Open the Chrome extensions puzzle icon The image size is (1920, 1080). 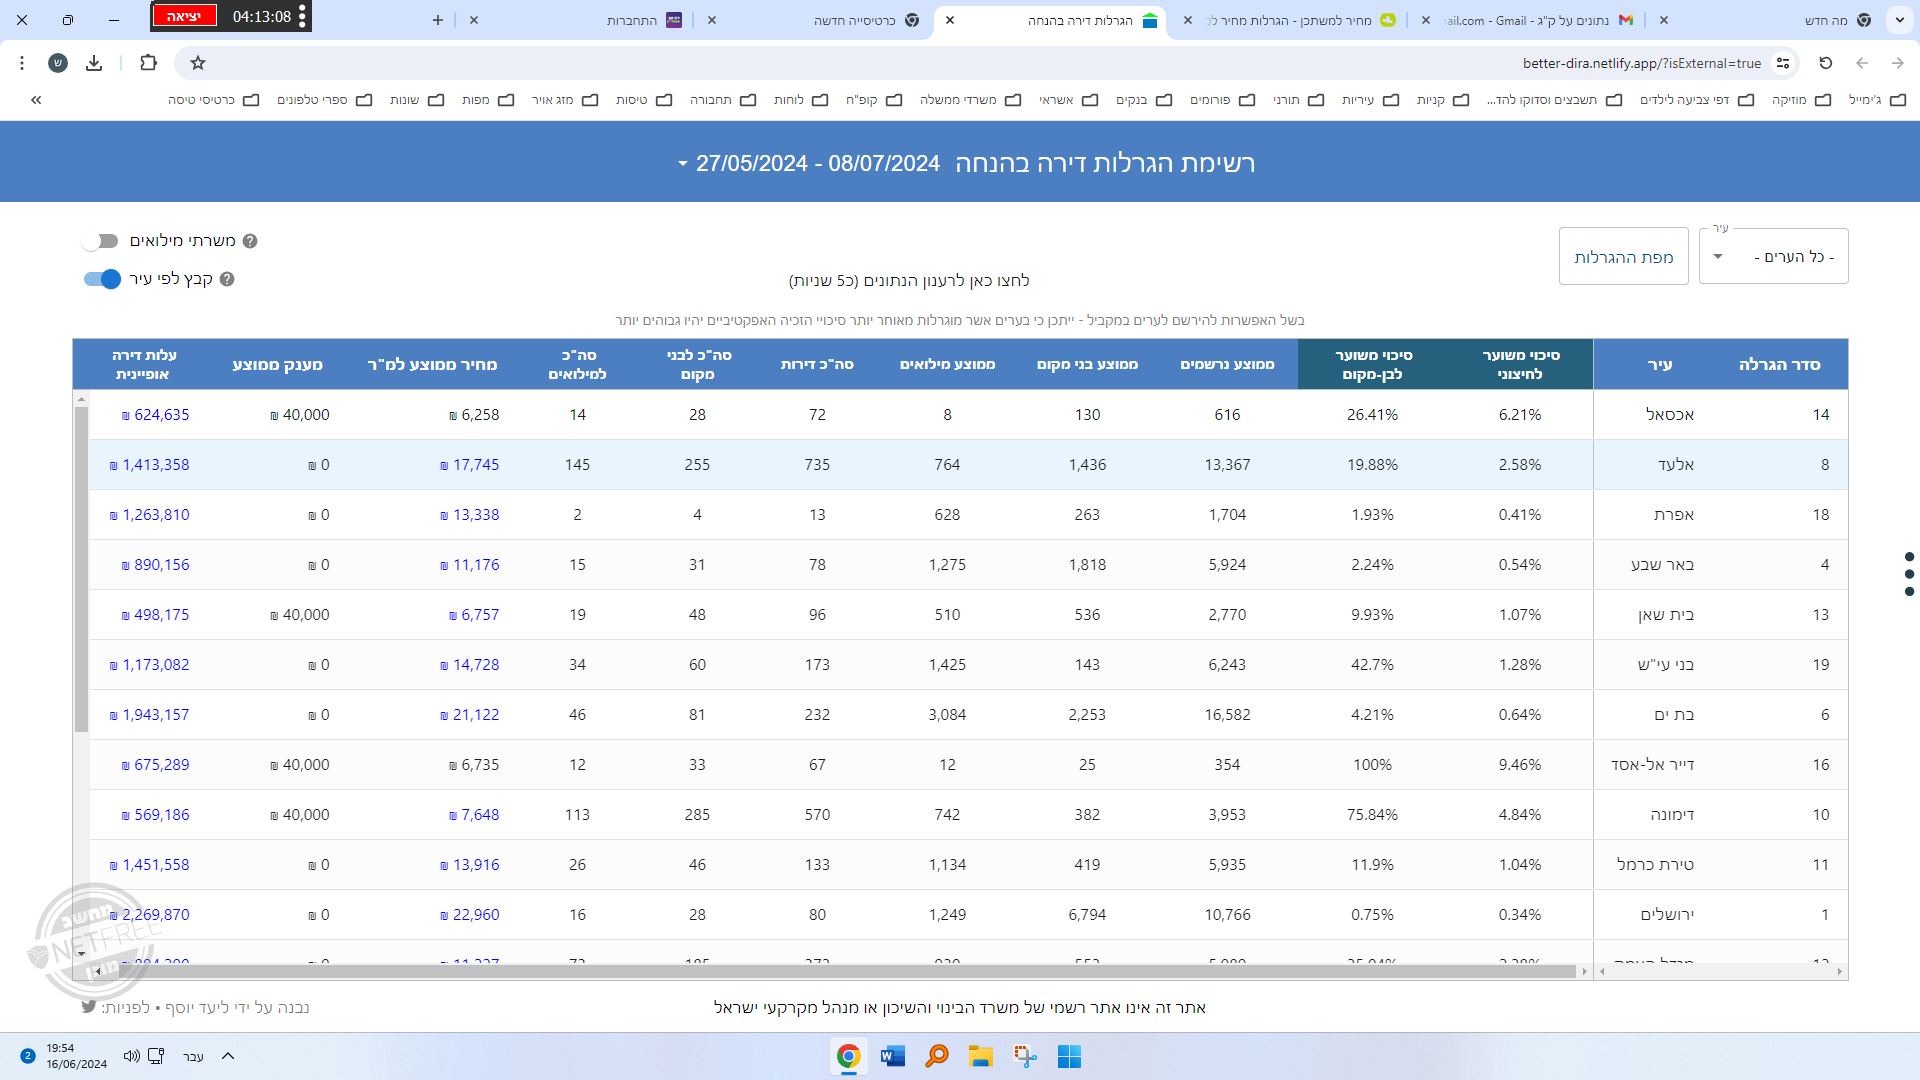tap(148, 63)
